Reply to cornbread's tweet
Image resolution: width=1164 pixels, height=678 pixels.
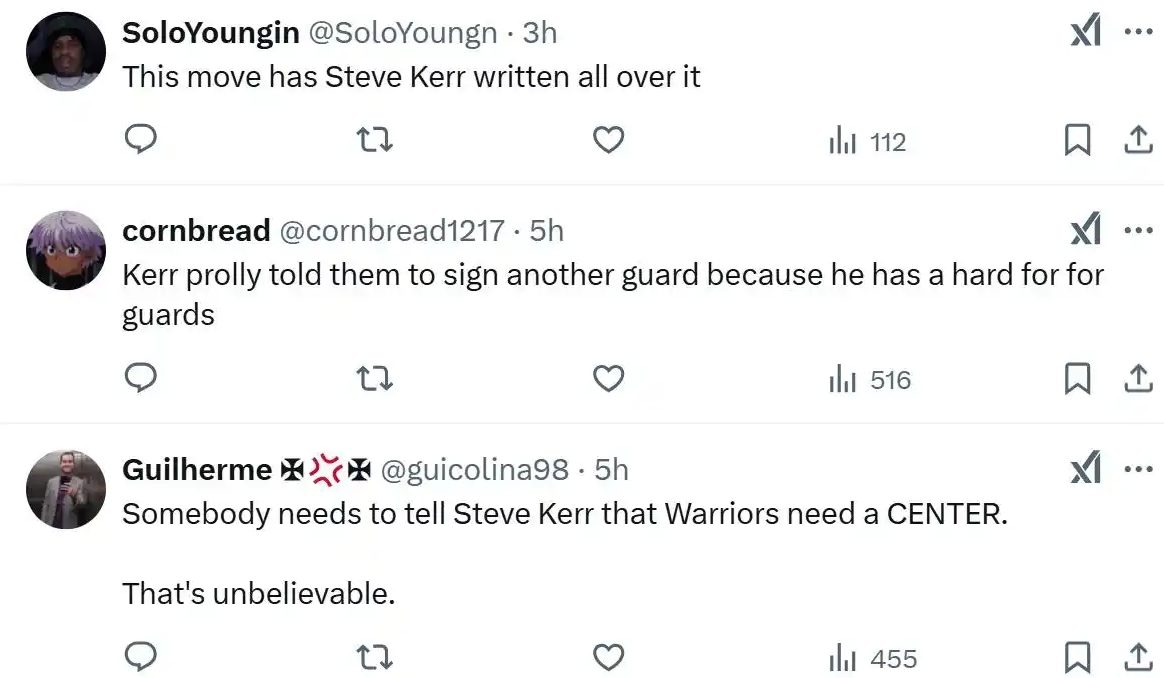click(141, 379)
